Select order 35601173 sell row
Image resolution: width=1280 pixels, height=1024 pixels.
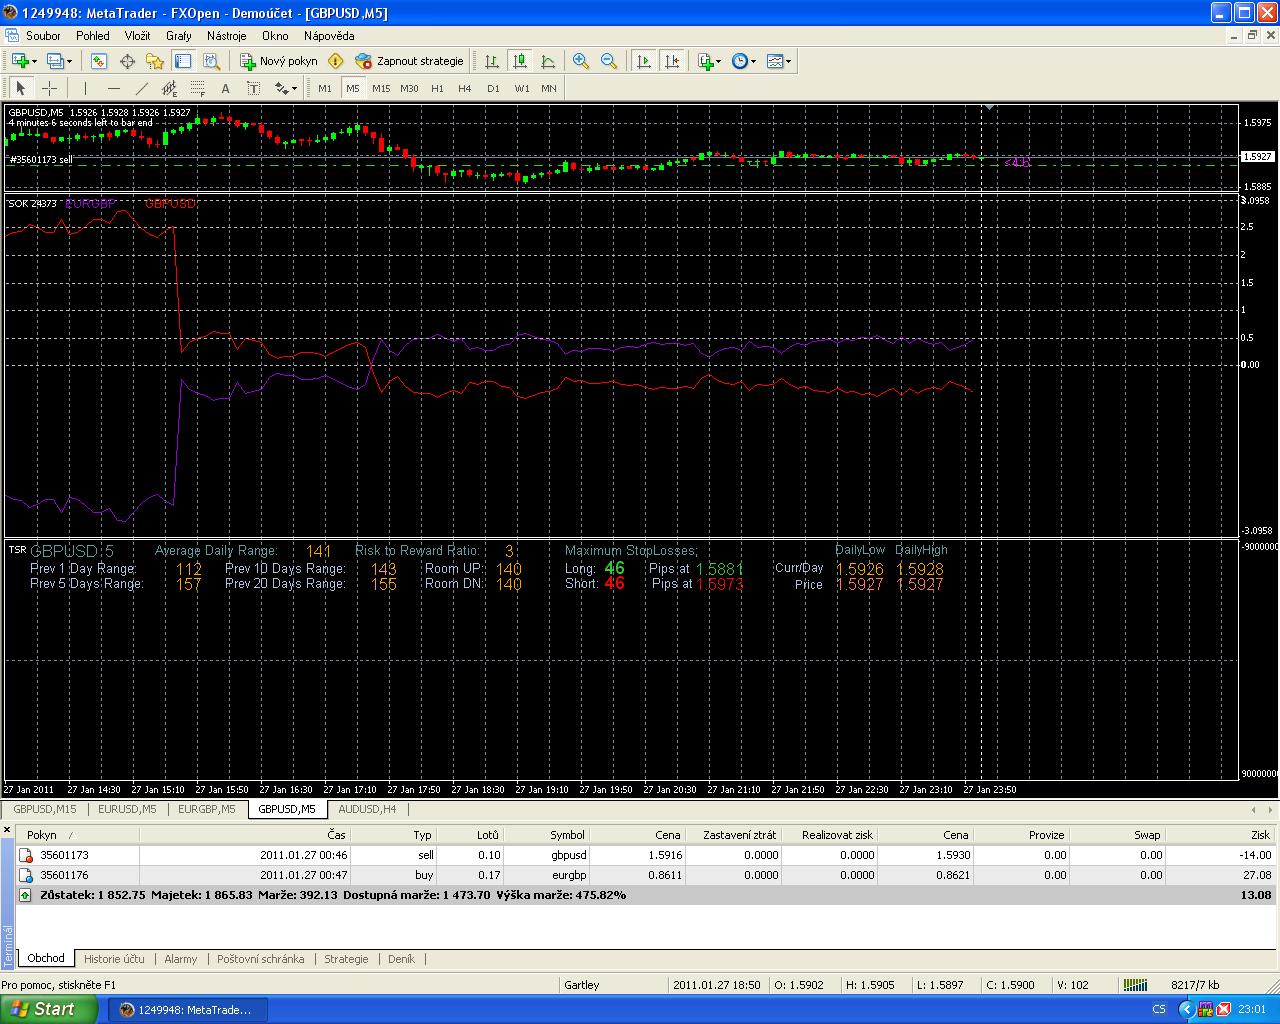[x=646, y=855]
